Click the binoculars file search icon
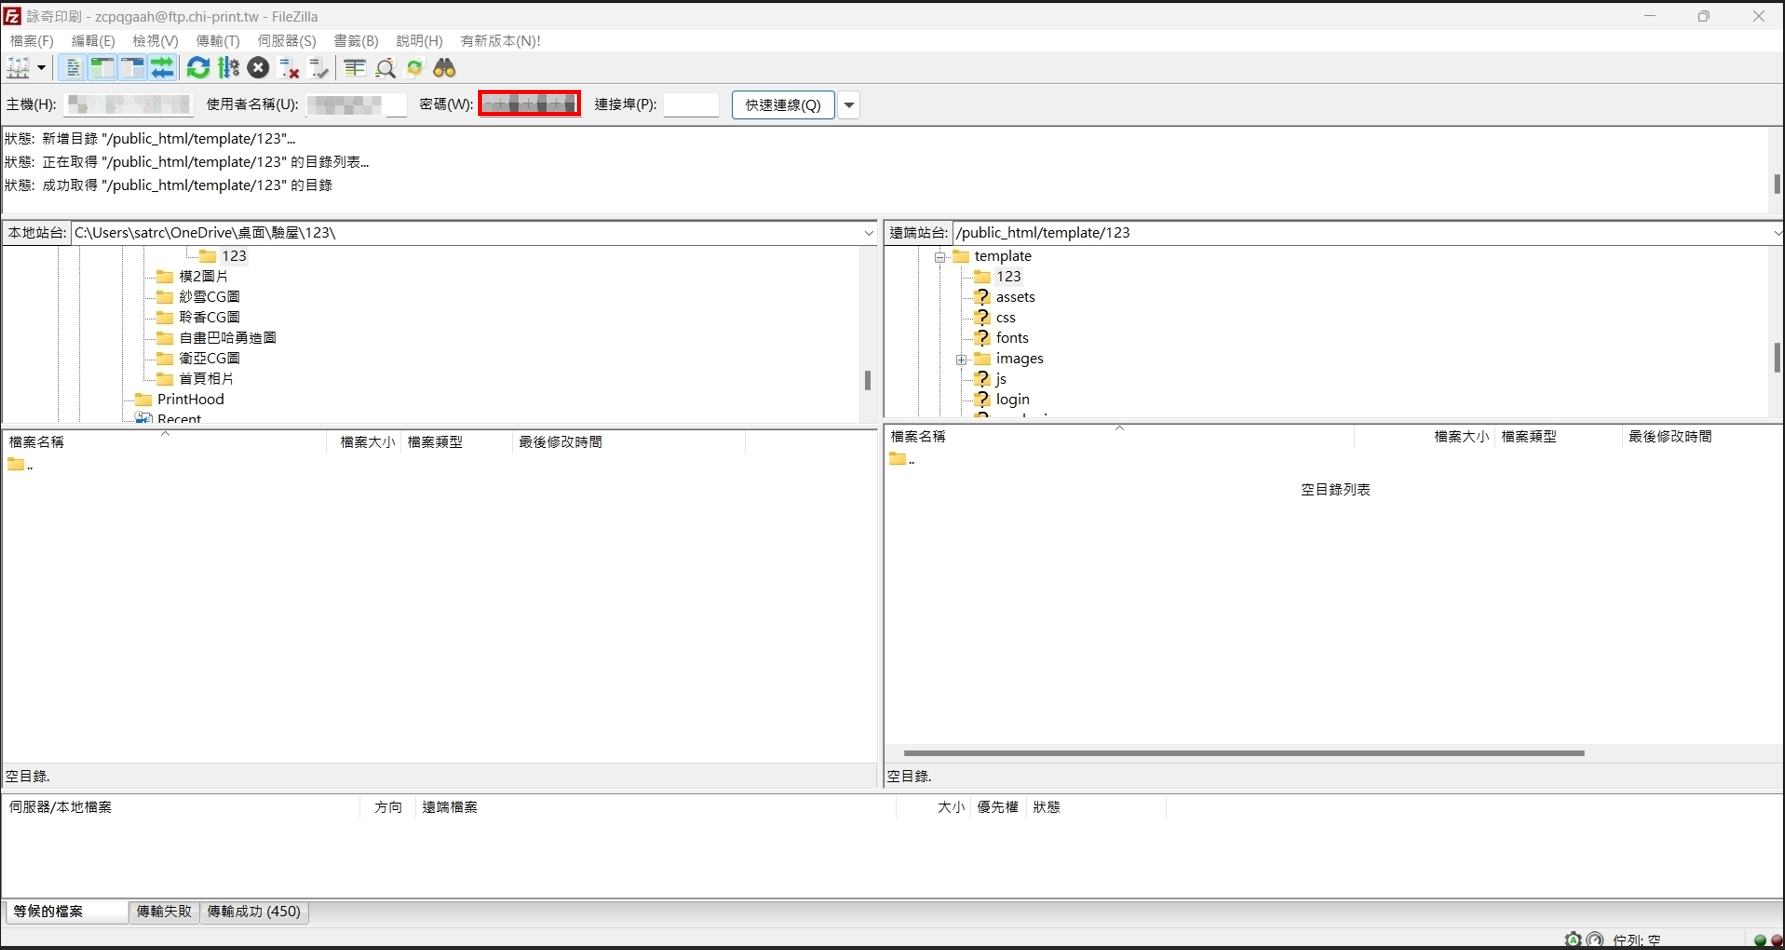 click(x=445, y=68)
